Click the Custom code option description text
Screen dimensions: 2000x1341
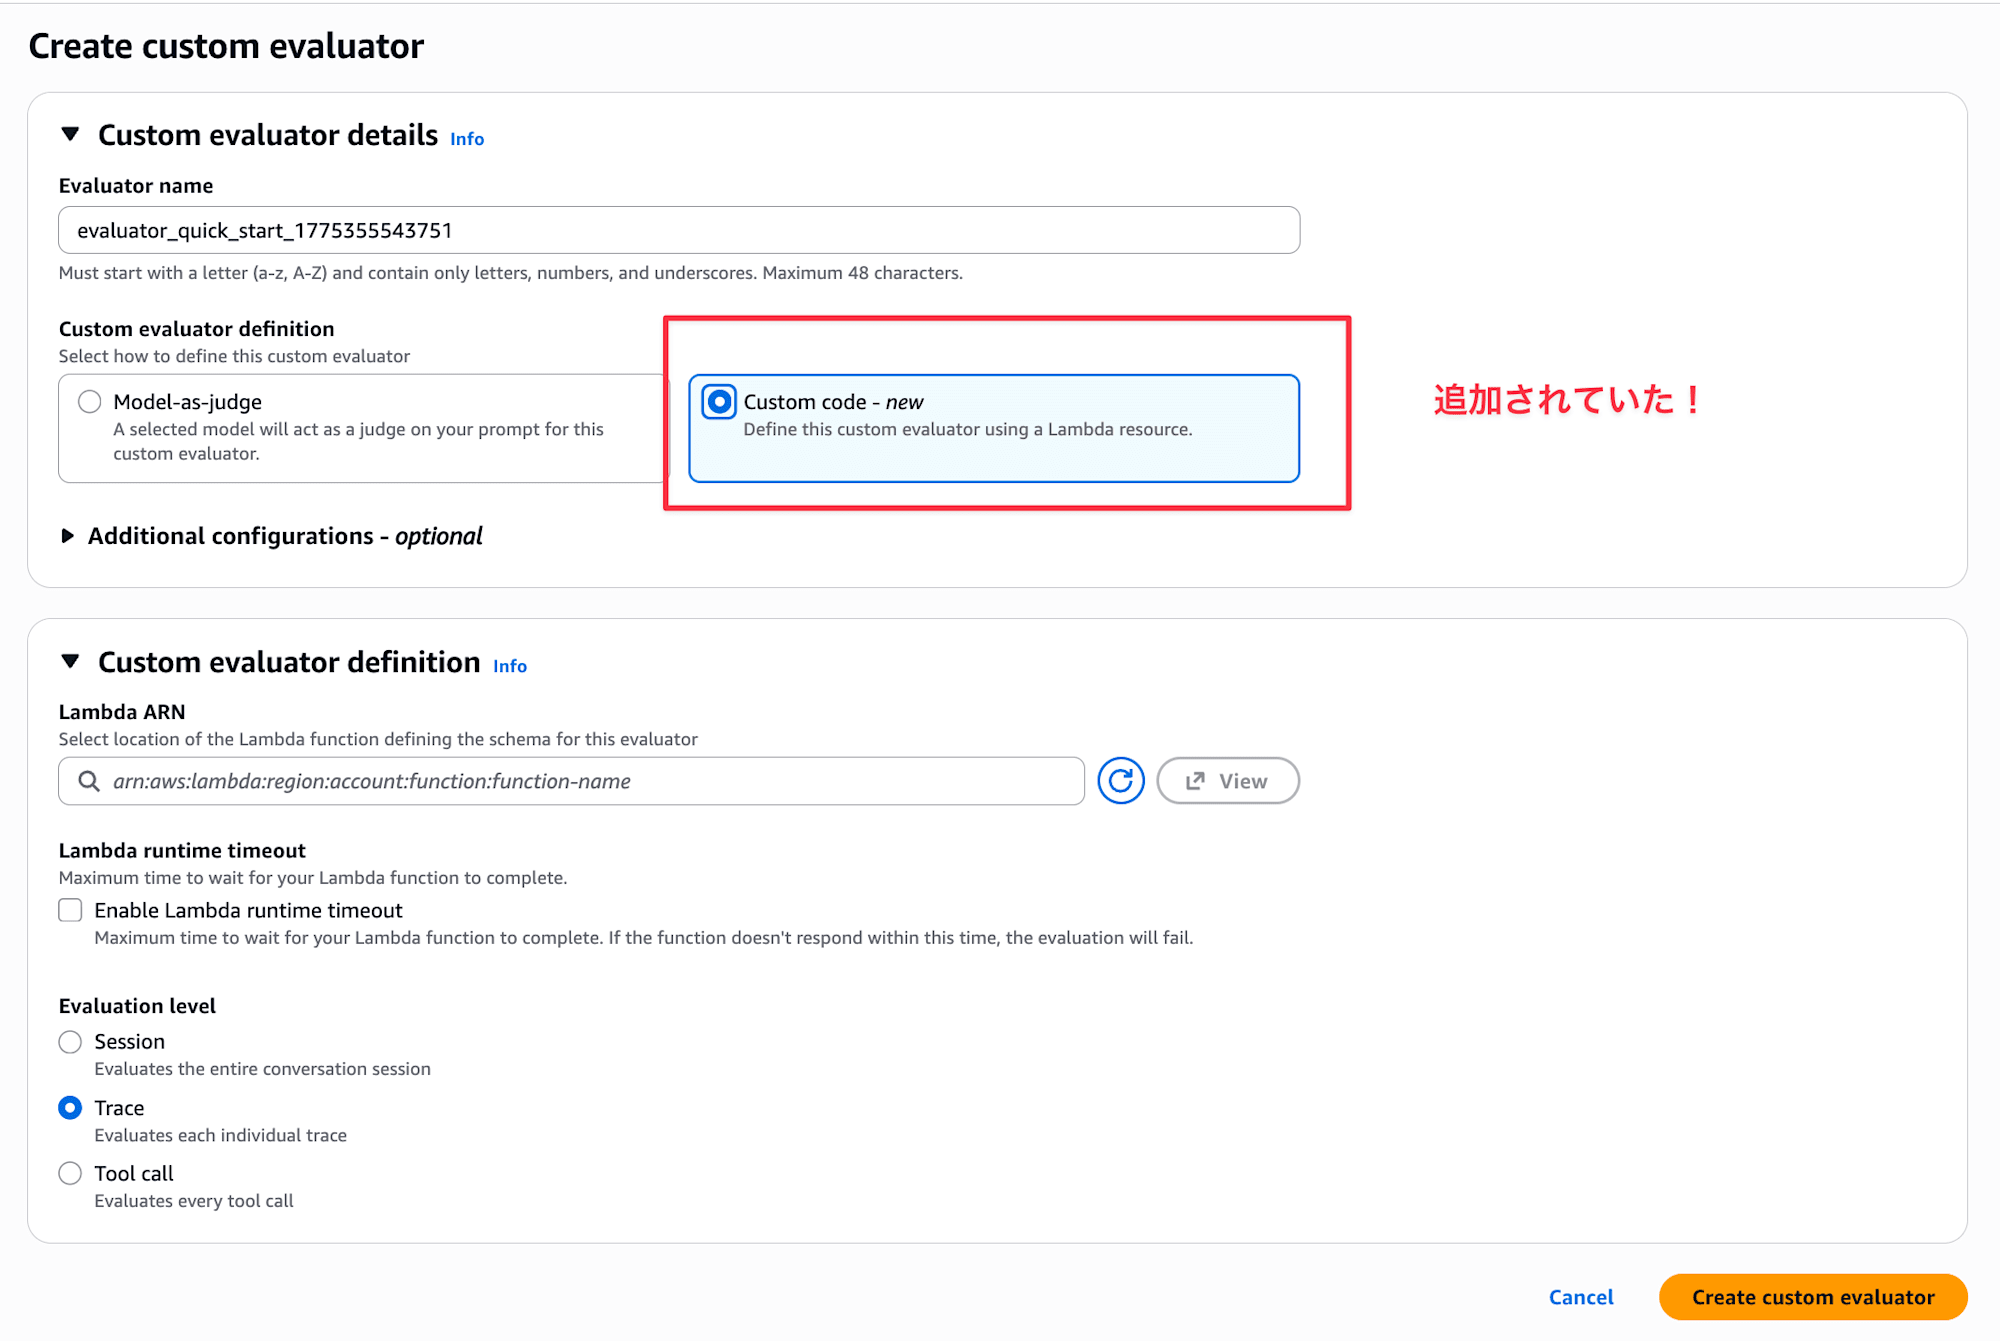point(967,430)
